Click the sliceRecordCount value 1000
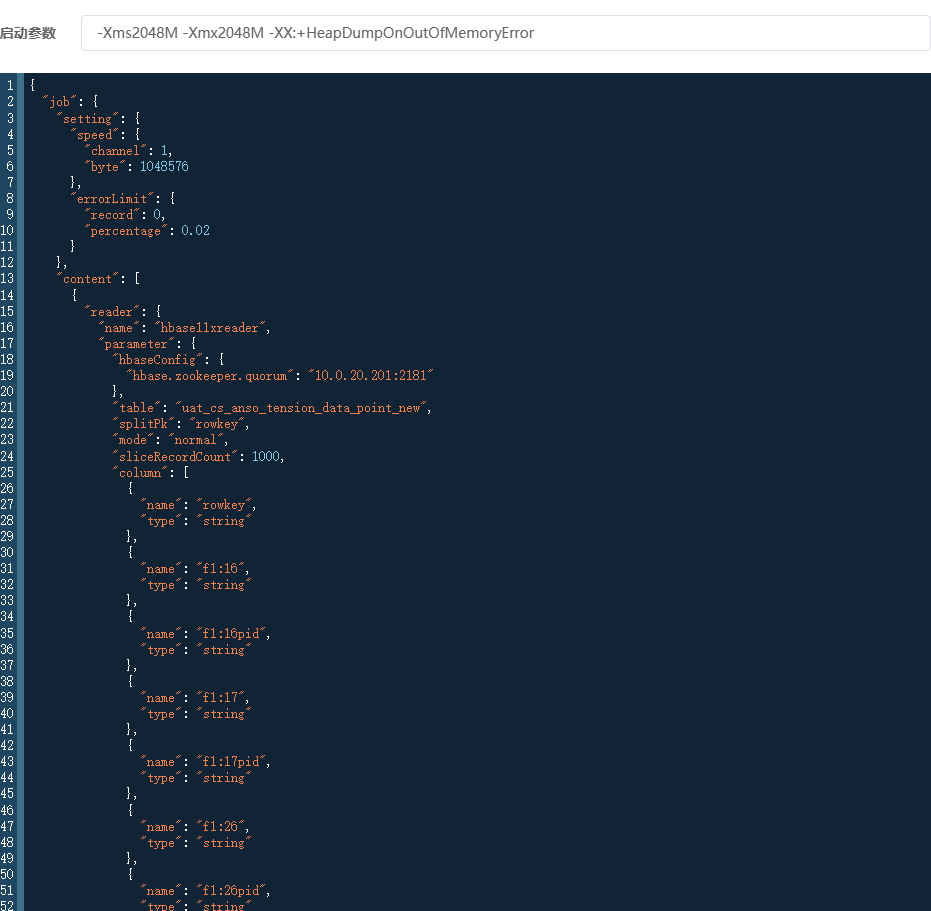Image resolution: width=931 pixels, height=911 pixels. tap(268, 456)
